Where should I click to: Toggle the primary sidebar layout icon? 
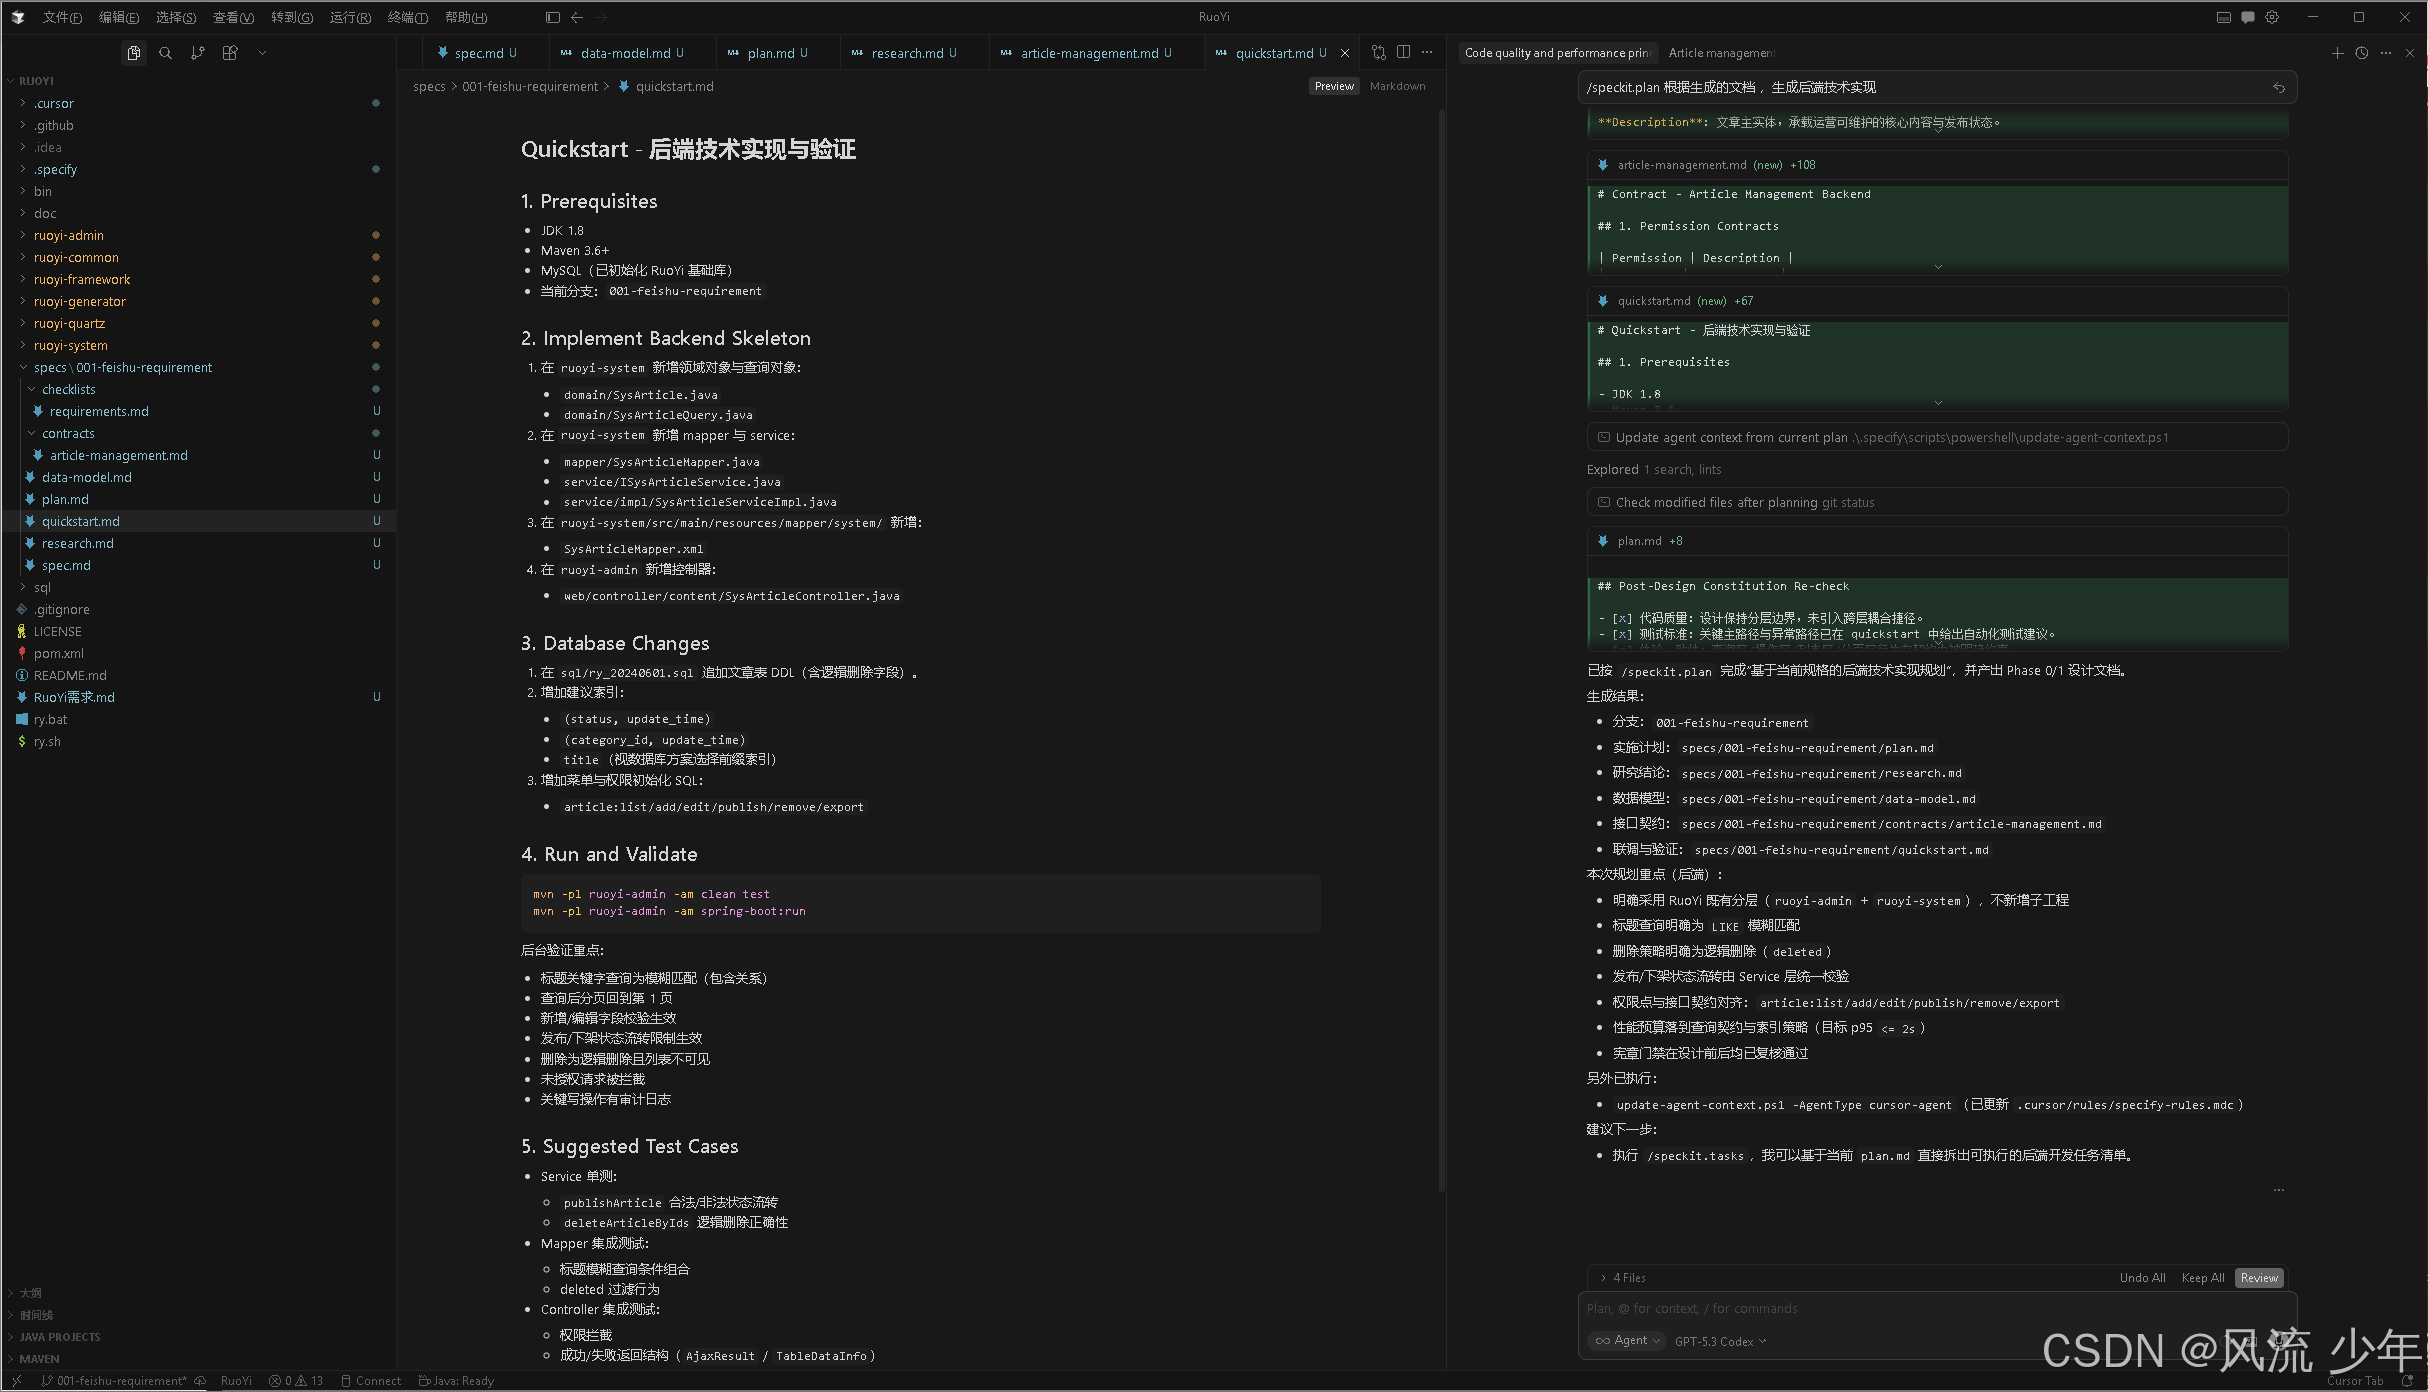tap(553, 17)
